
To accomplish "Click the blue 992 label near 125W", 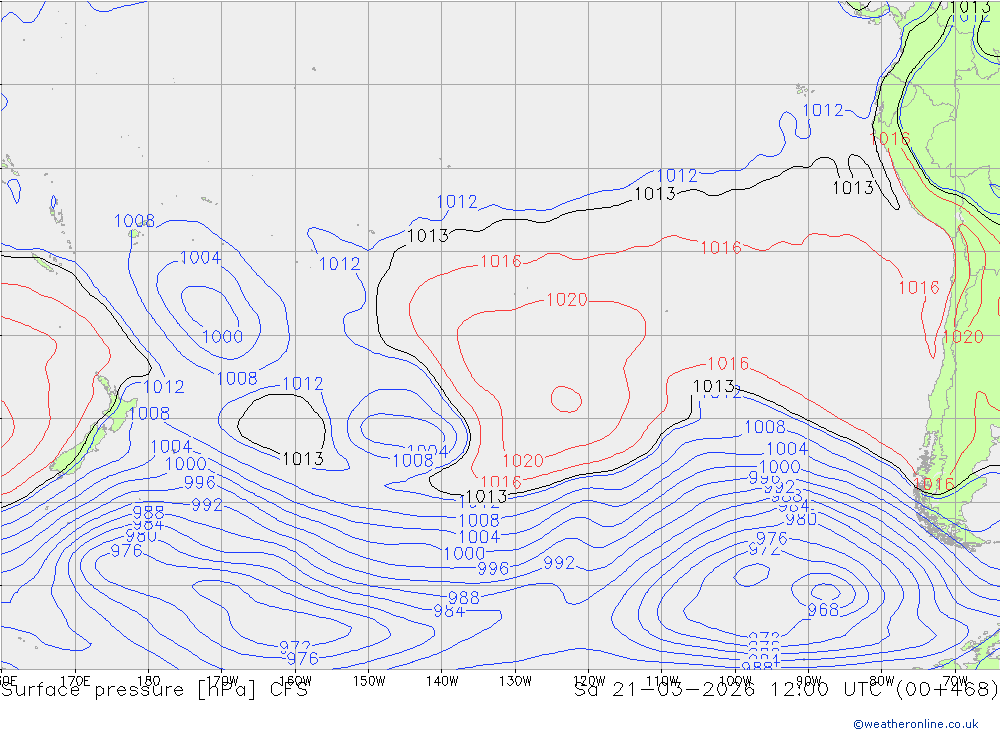I will point(559,563).
